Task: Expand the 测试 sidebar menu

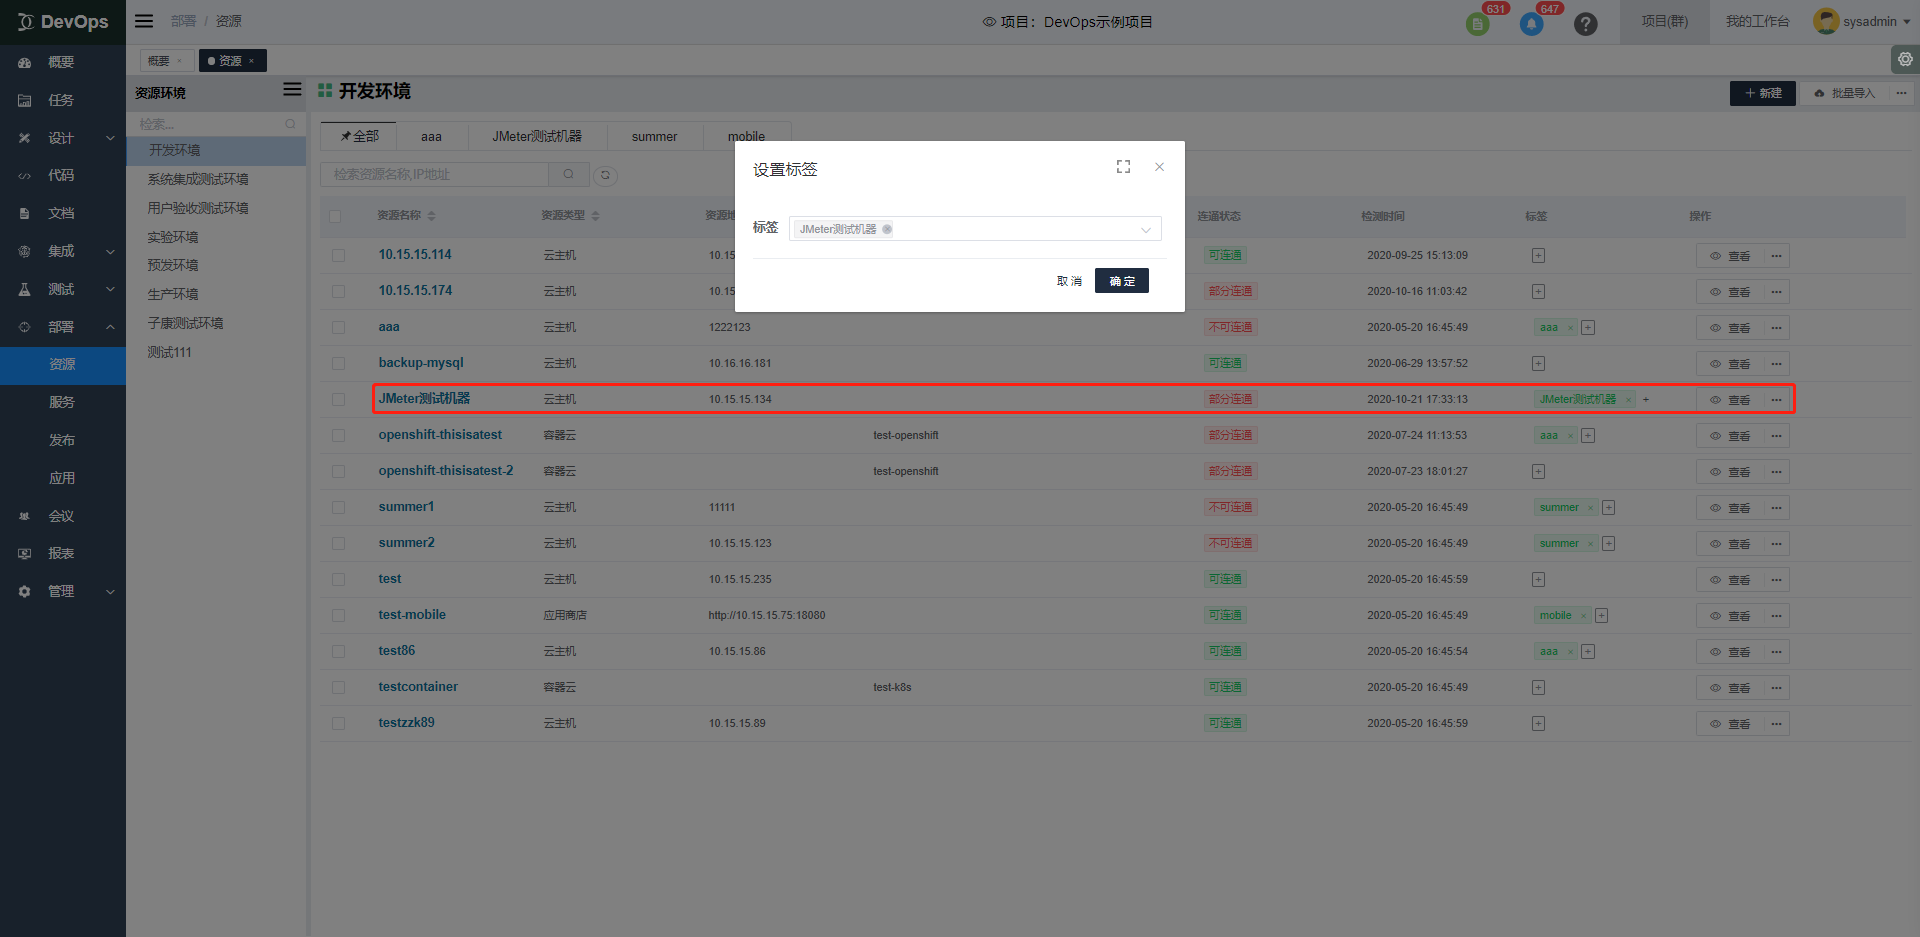Action: tap(63, 290)
